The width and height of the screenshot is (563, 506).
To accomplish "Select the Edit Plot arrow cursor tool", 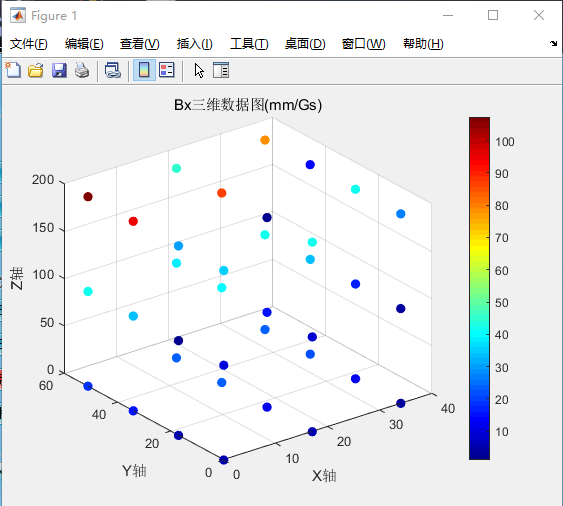I will pos(199,70).
